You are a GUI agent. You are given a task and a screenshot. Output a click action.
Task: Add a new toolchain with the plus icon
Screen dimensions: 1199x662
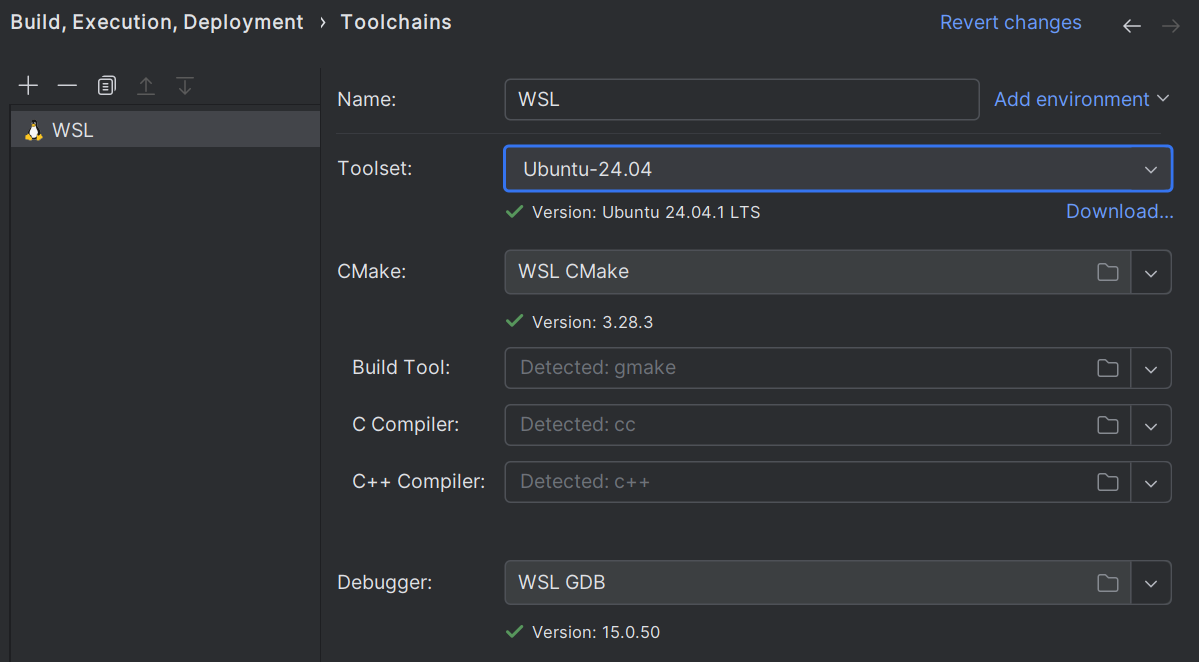(28, 85)
